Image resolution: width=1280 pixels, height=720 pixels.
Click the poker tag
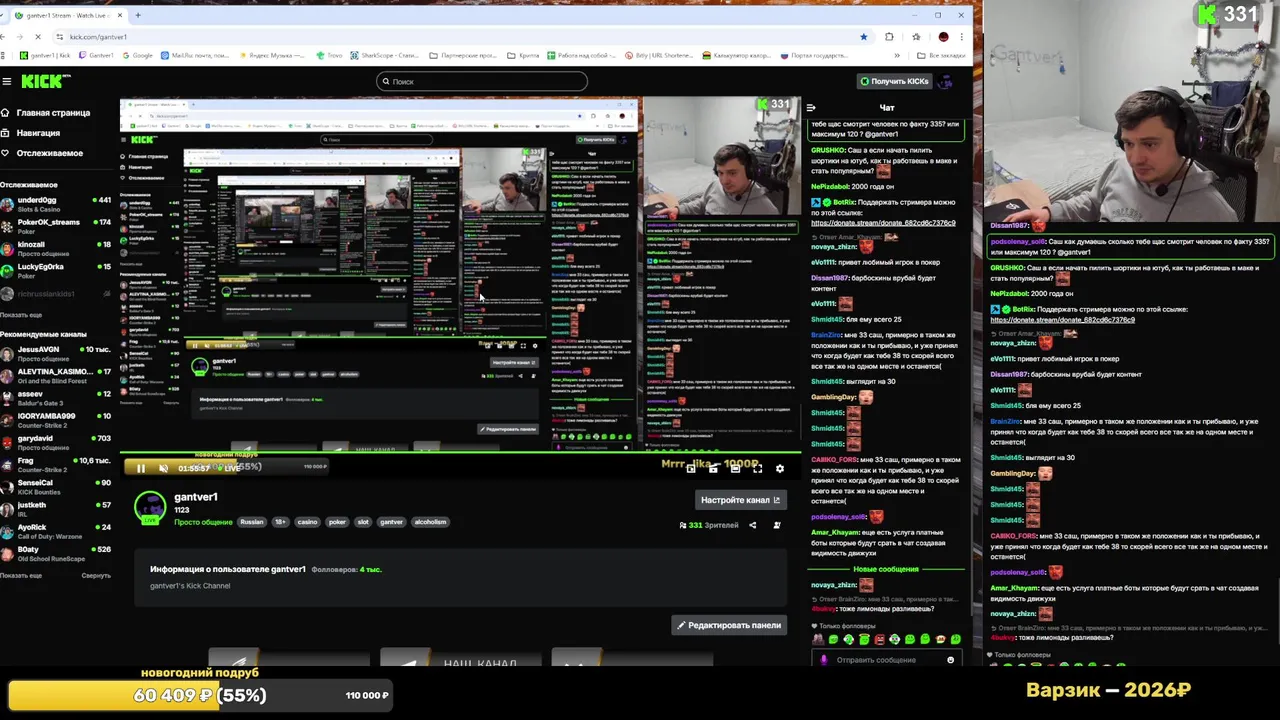(x=337, y=522)
